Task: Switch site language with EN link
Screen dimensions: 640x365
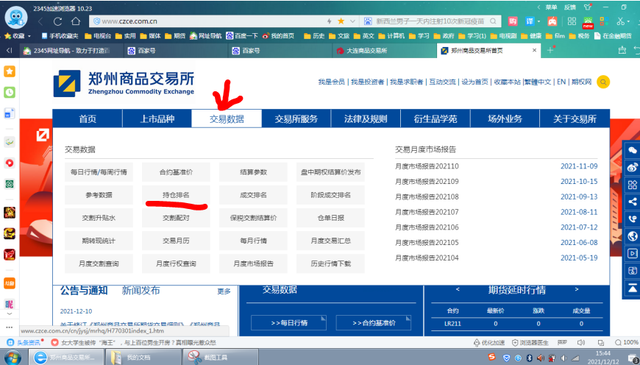Action: (561, 82)
